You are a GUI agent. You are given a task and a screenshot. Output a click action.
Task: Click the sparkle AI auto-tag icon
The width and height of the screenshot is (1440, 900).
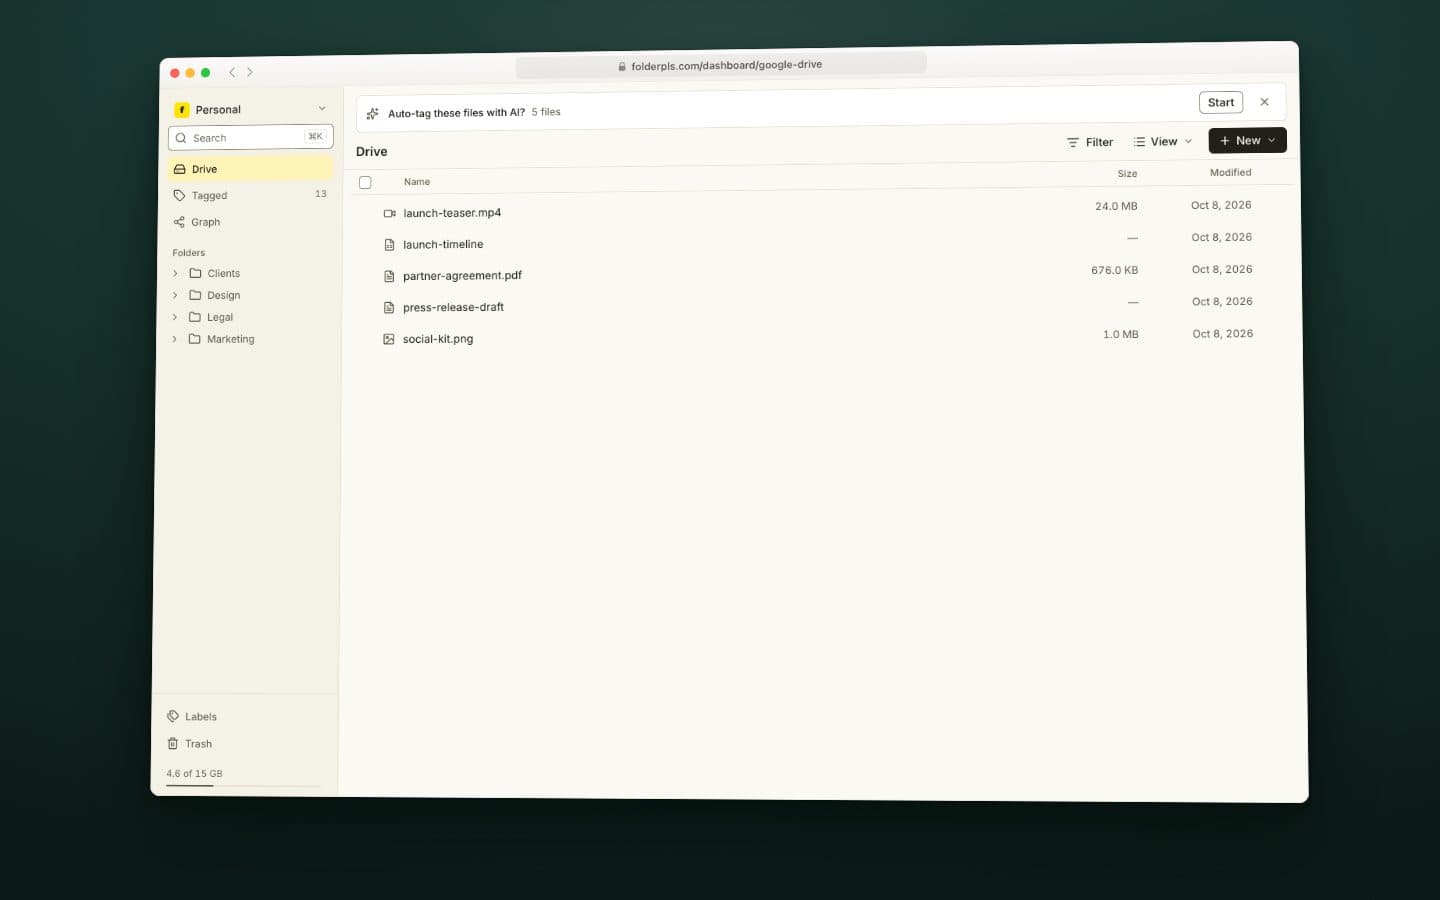pos(372,114)
